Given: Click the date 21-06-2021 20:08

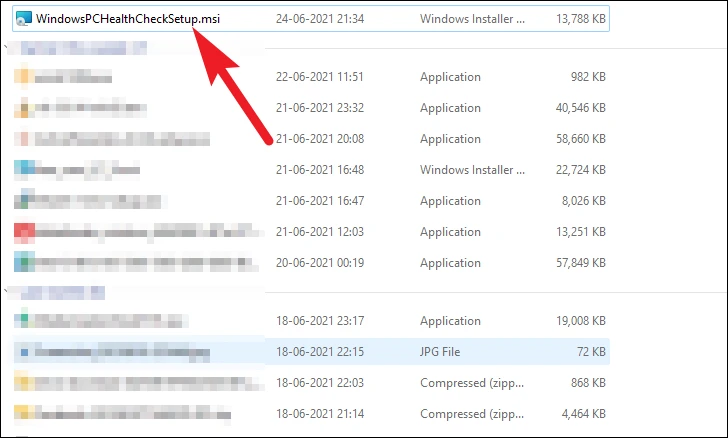Looking at the screenshot, I should (320, 139).
